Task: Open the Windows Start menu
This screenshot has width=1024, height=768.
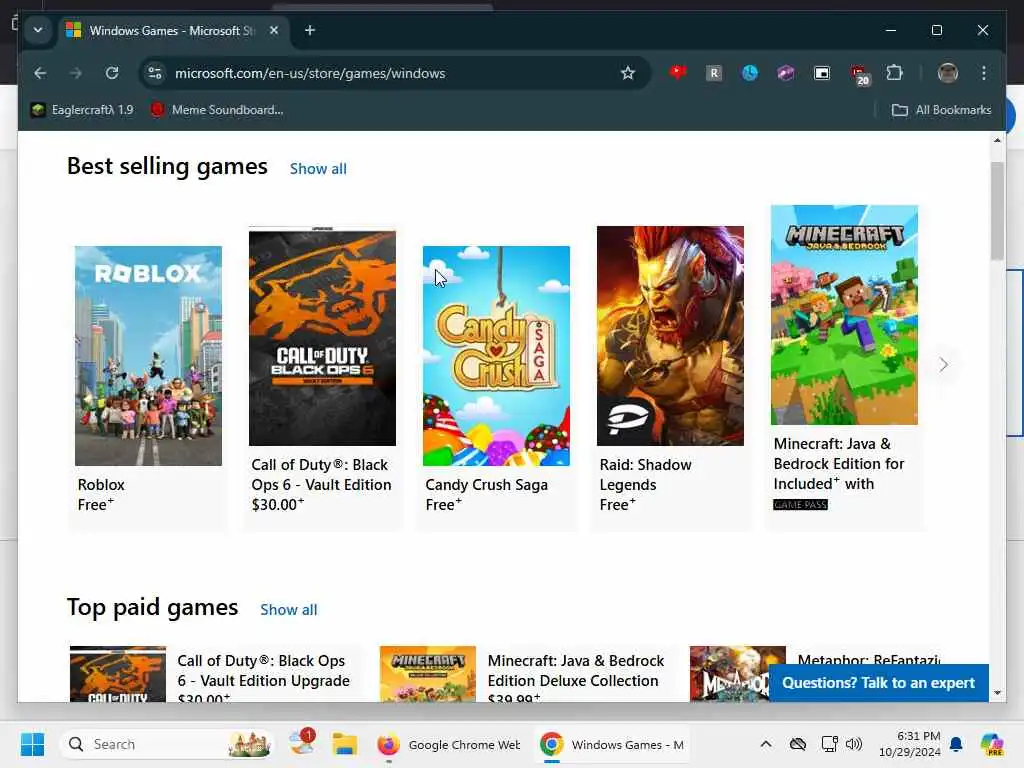Action: (32, 744)
